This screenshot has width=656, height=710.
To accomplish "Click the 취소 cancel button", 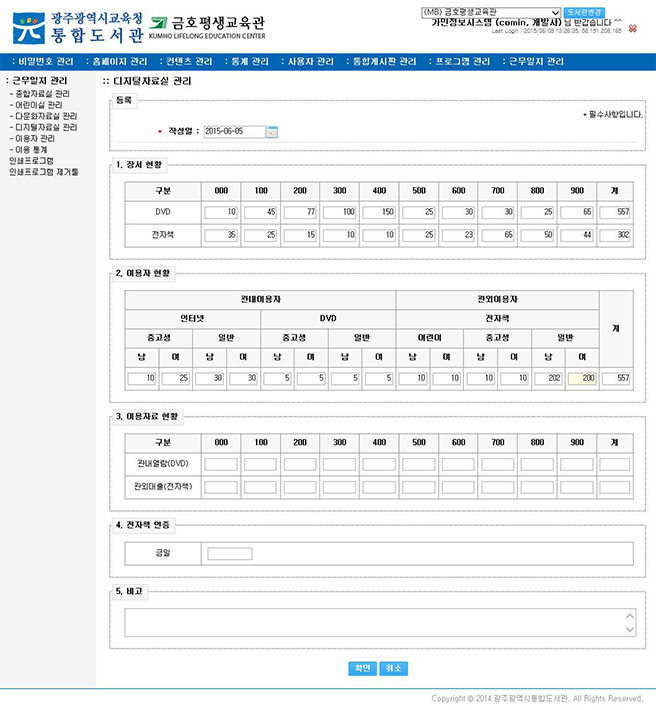I will click(393, 668).
